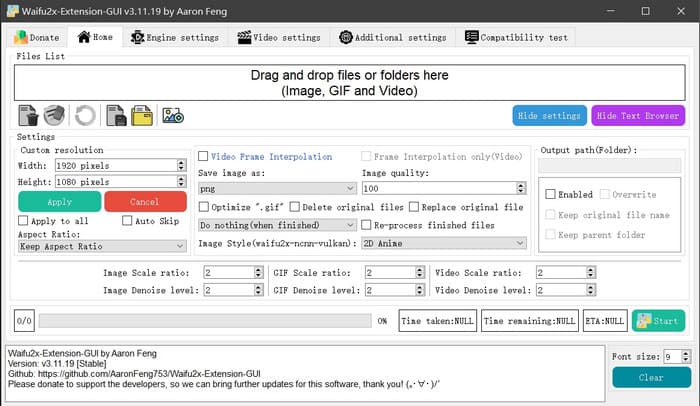This screenshot has width=700, height=406.
Task: Open the Donate tab
Action: (x=37, y=38)
